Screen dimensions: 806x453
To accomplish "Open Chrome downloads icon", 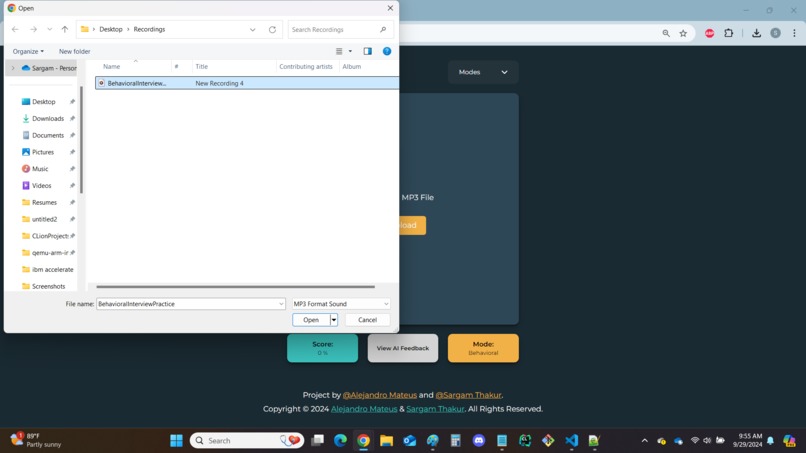I will pyautogui.click(x=756, y=33).
